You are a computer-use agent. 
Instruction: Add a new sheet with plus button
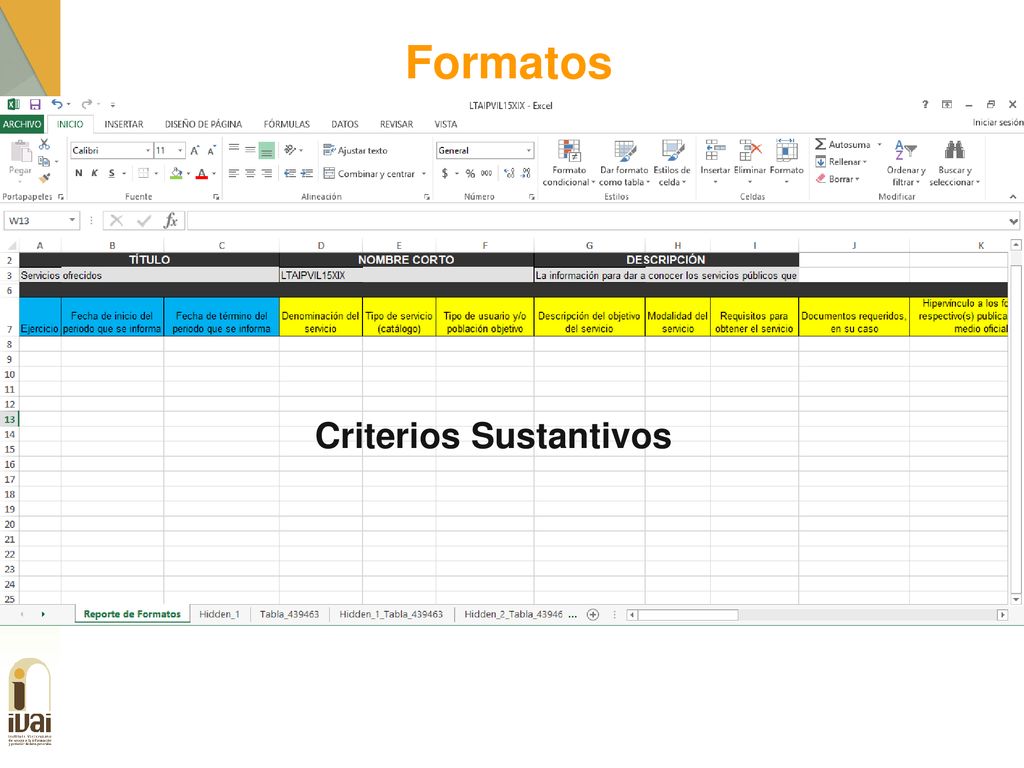tap(593, 615)
